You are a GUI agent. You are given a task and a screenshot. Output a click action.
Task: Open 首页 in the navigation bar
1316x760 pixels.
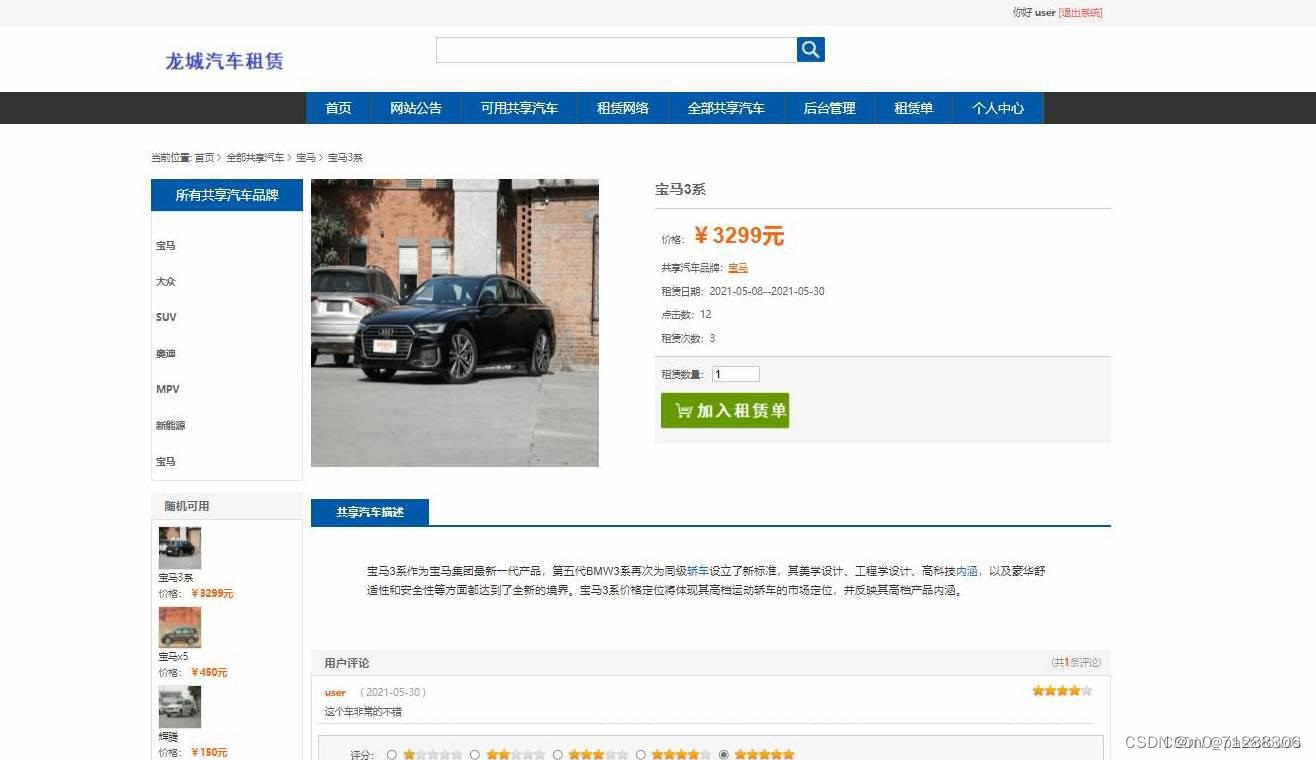338,108
